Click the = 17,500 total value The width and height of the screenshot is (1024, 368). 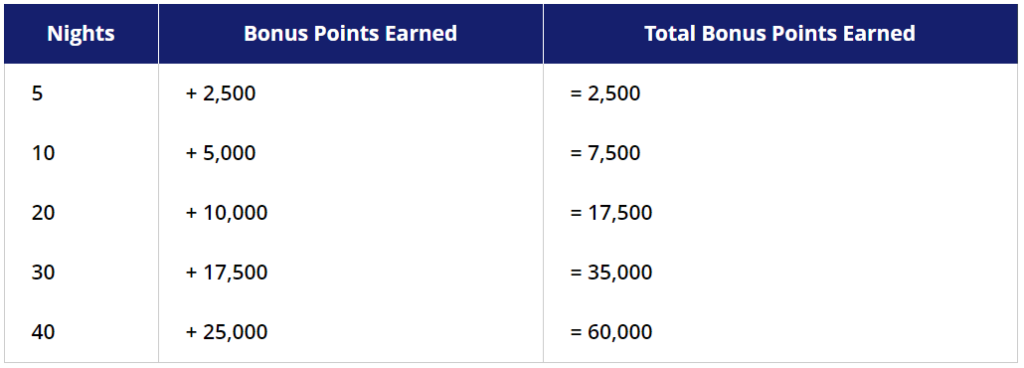[611, 213]
